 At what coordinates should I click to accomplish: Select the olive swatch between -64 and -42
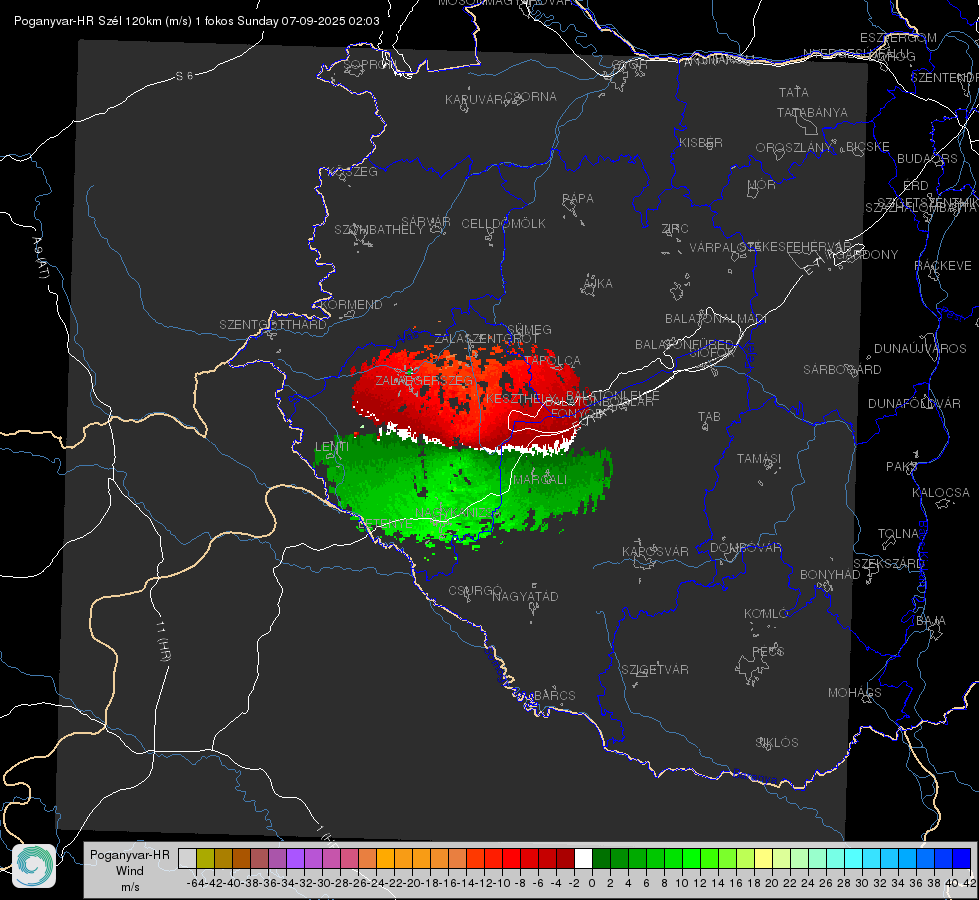(x=205, y=859)
